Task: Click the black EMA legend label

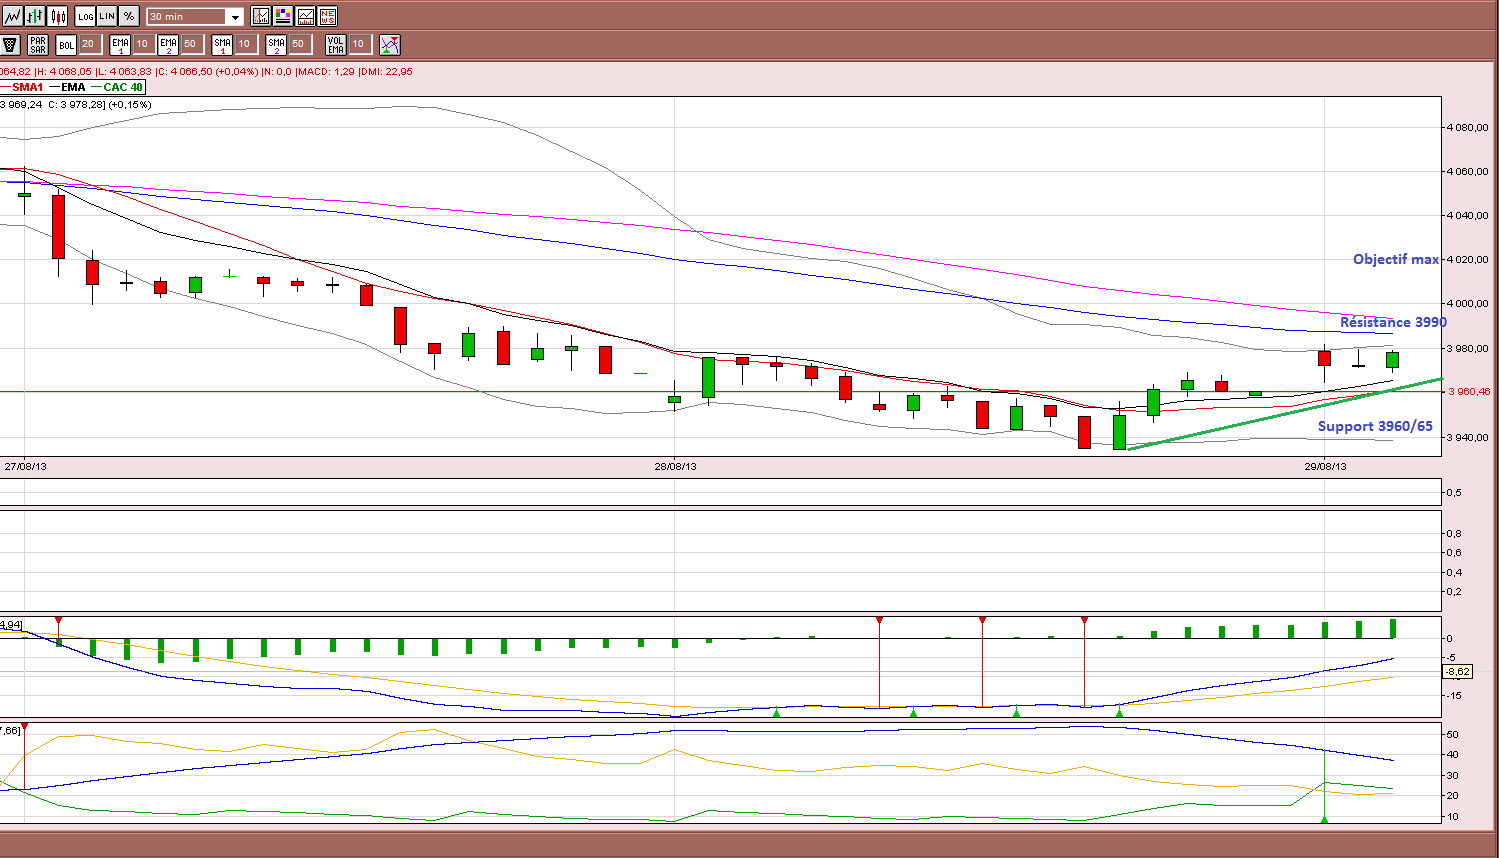Action: click(74, 87)
